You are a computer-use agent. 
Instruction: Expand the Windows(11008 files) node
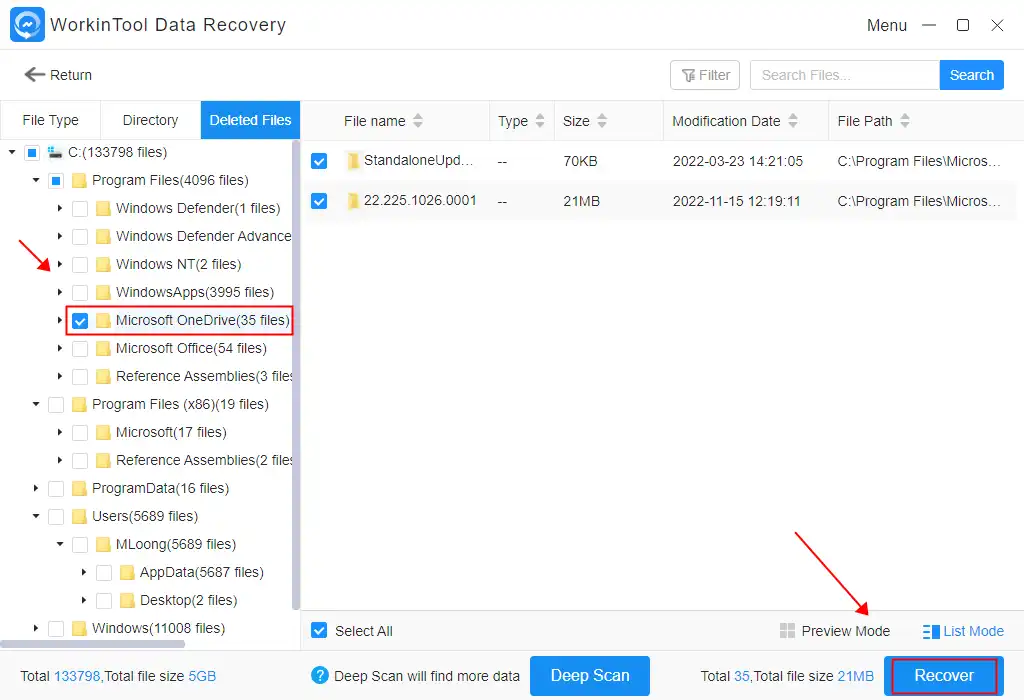click(36, 628)
